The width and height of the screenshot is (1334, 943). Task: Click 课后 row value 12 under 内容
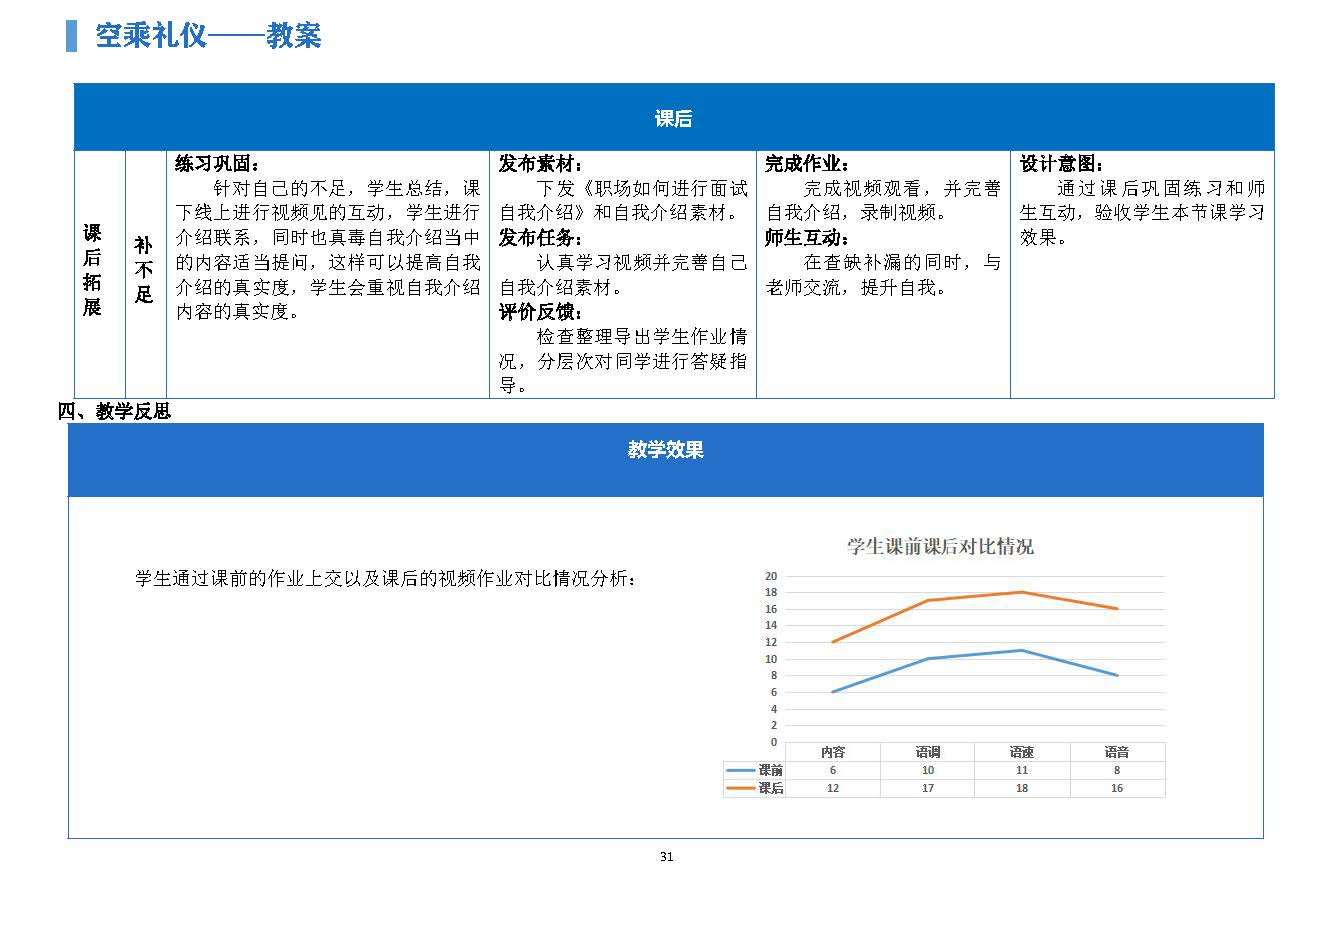point(833,788)
